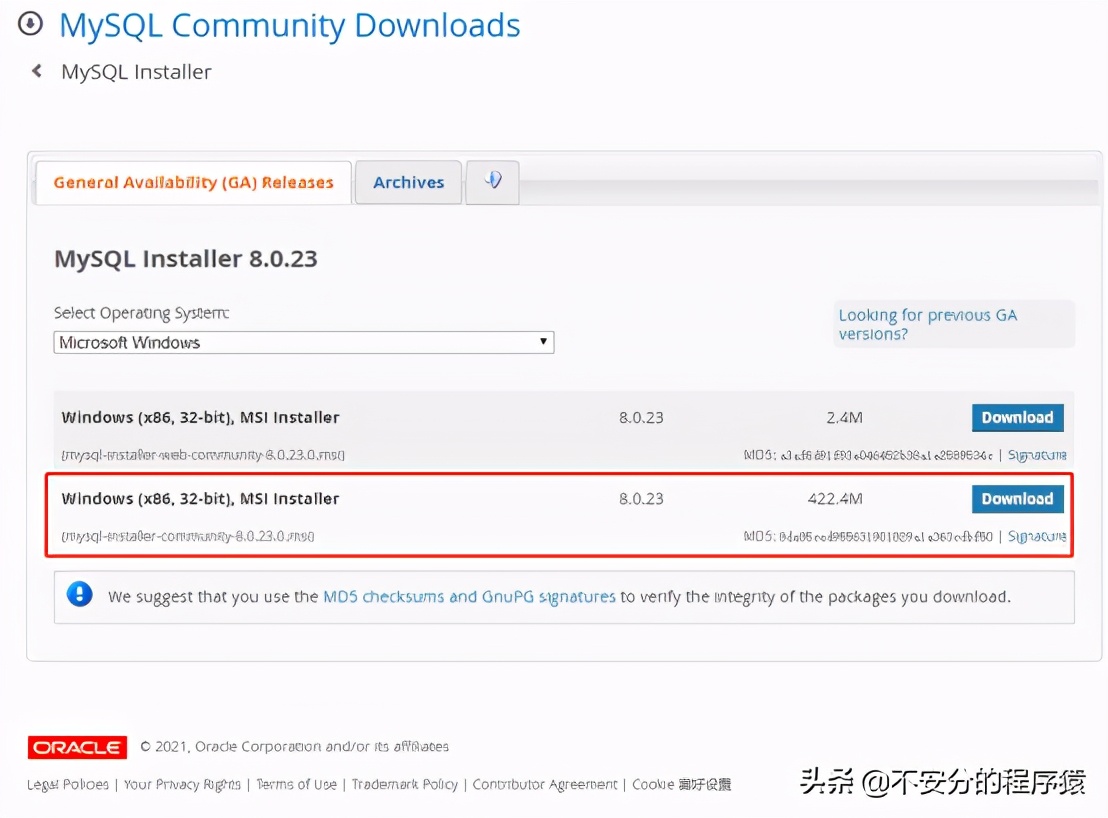This screenshot has height=818, width=1108.
Task: Open the Looking for previous GA versions link
Action: 928,324
